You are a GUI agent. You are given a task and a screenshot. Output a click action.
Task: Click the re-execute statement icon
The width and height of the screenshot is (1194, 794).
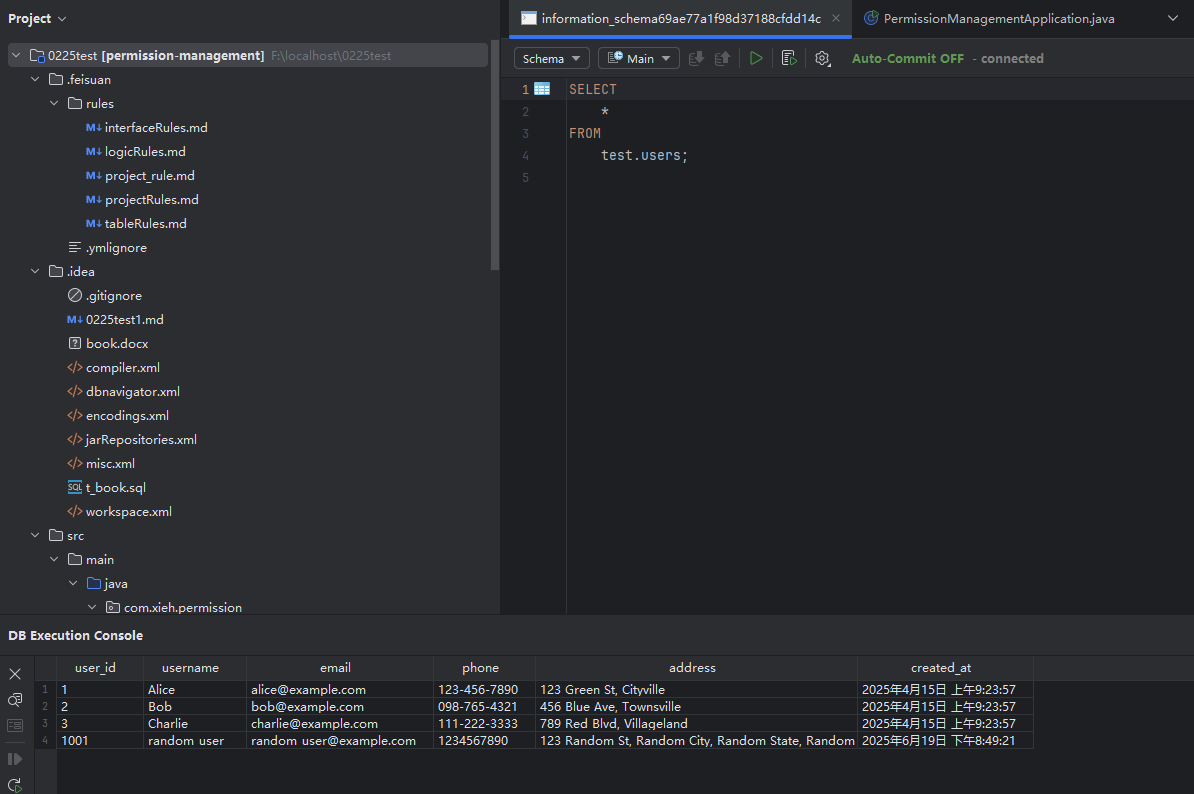click(x=15, y=785)
